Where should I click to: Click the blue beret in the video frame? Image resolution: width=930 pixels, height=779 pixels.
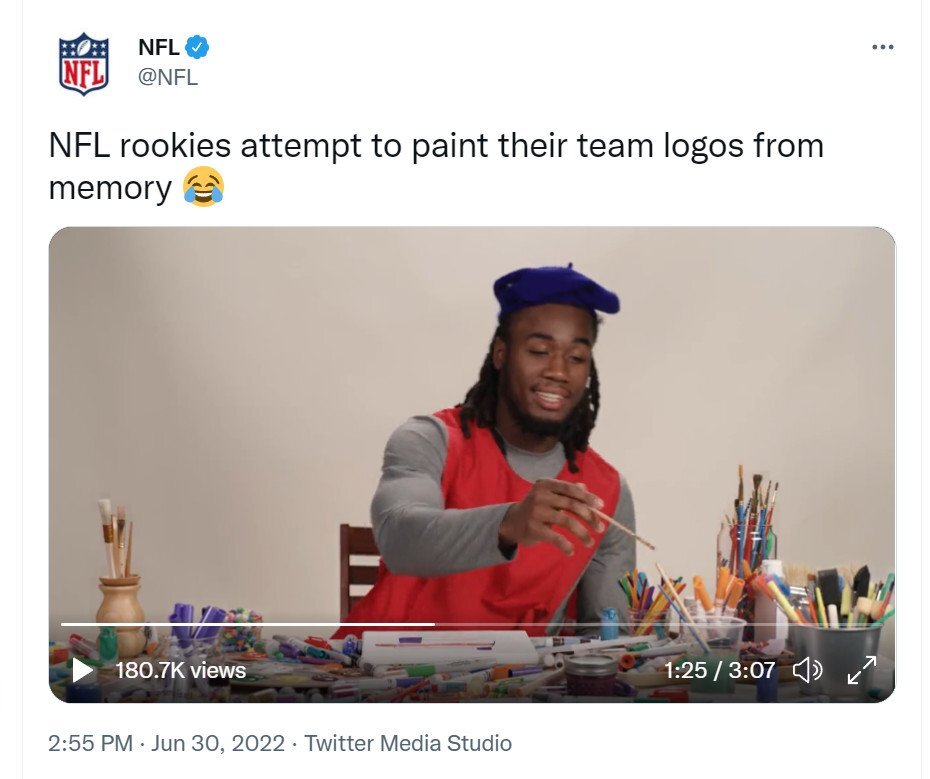tap(556, 292)
